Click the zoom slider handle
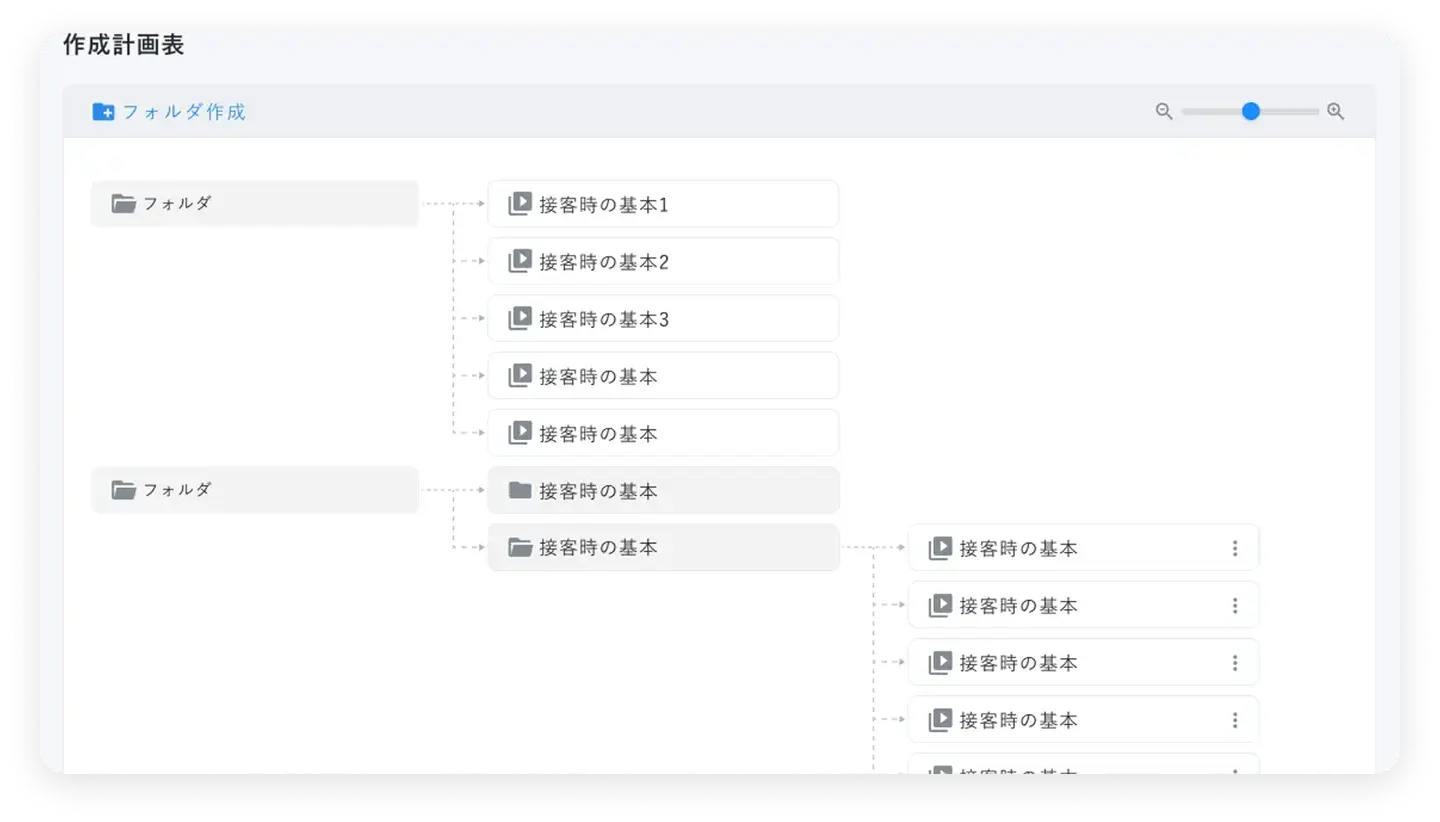Image resolution: width=1440 pixels, height=822 pixels. (1250, 112)
